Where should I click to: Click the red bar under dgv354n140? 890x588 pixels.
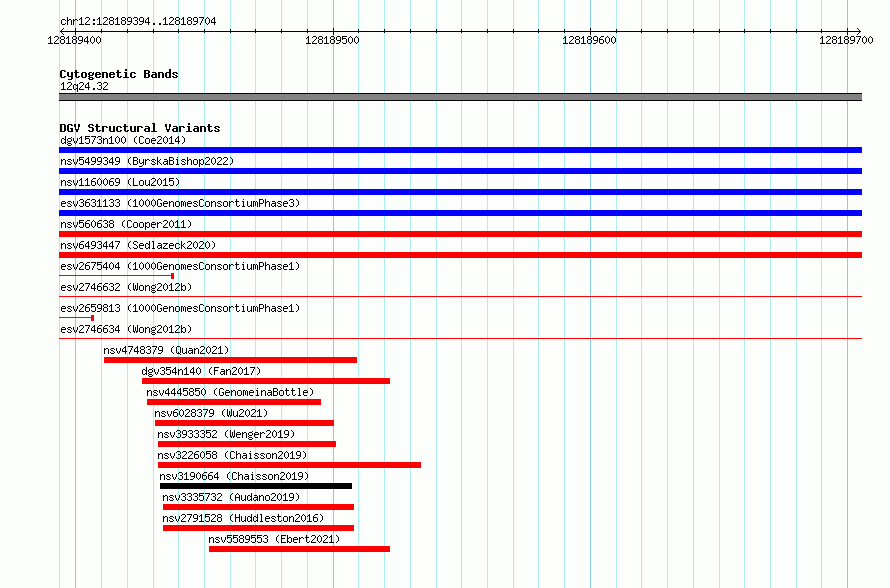coord(266,381)
